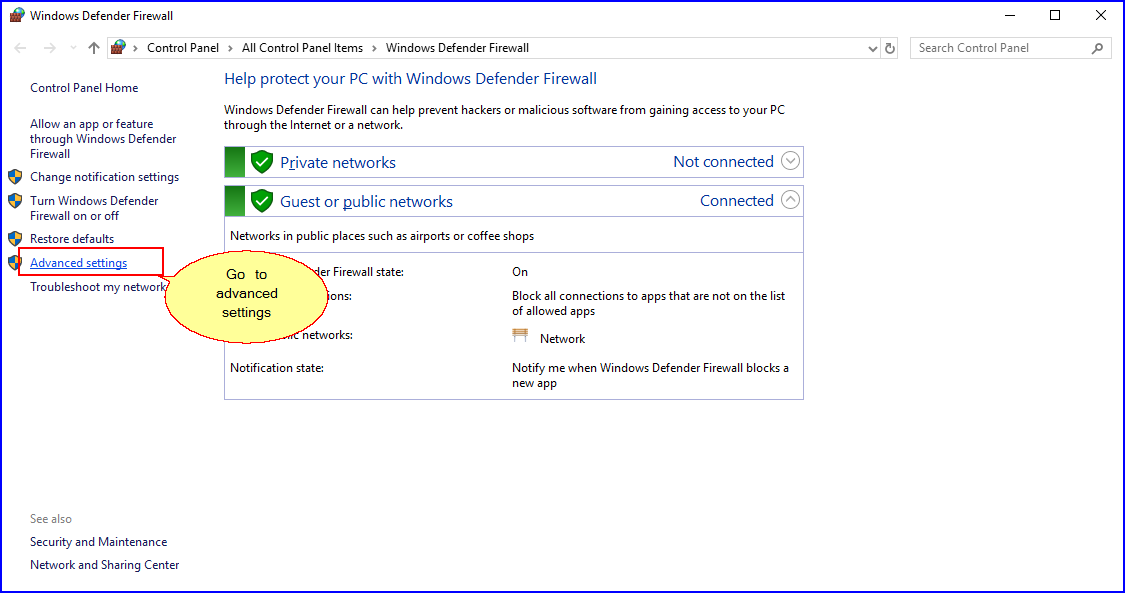
Task: Click the green shield beside Guest or public networks
Action: click(262, 201)
